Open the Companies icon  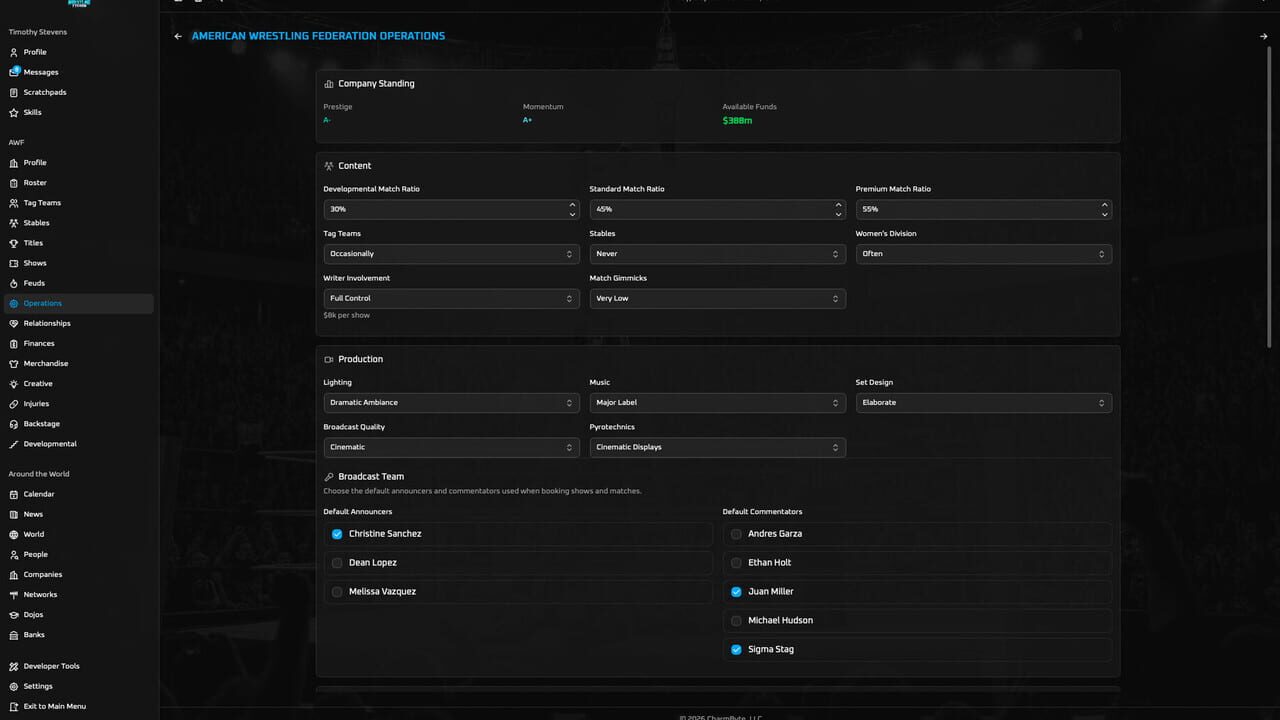pos(14,575)
